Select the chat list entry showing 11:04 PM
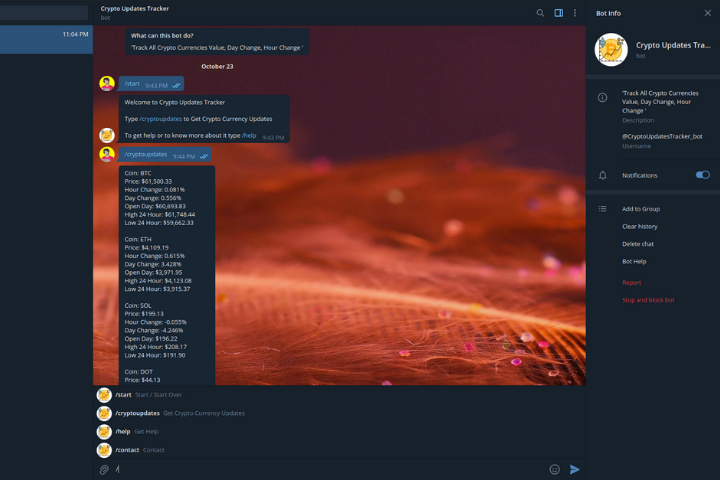This screenshot has height=480, width=720. [46, 40]
